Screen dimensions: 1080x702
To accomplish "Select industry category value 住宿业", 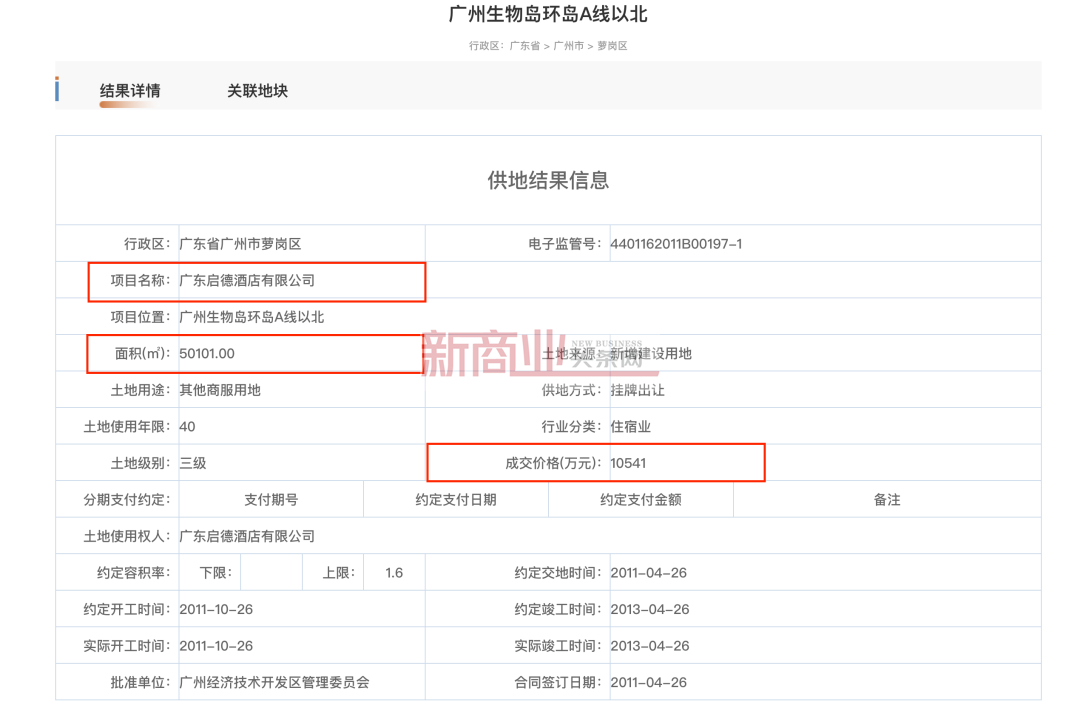I will click(x=631, y=426).
